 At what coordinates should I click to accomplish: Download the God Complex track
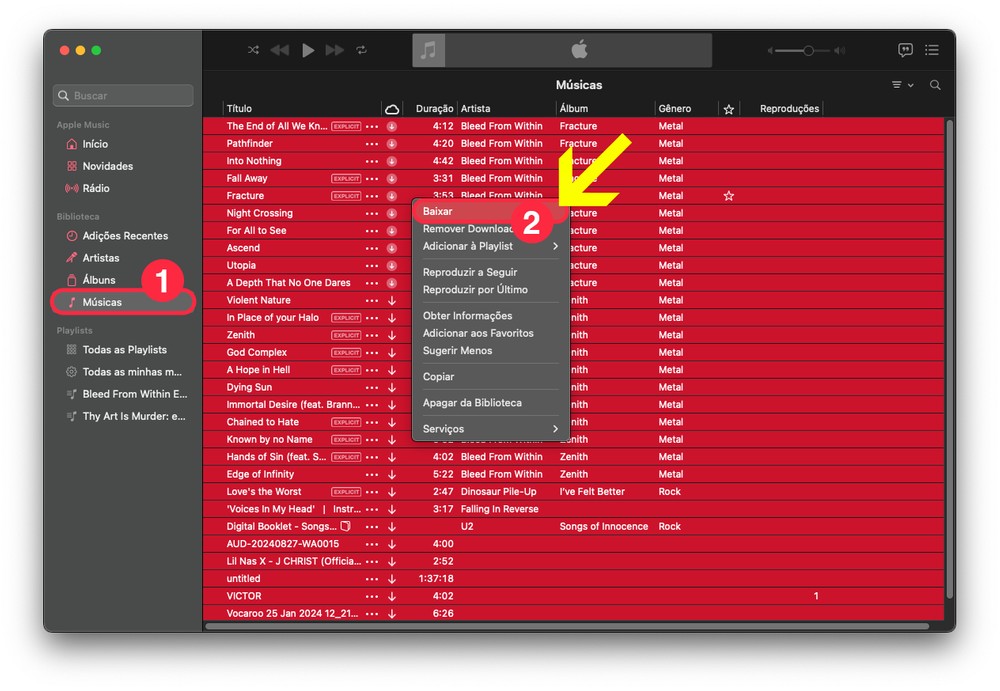[392, 353]
